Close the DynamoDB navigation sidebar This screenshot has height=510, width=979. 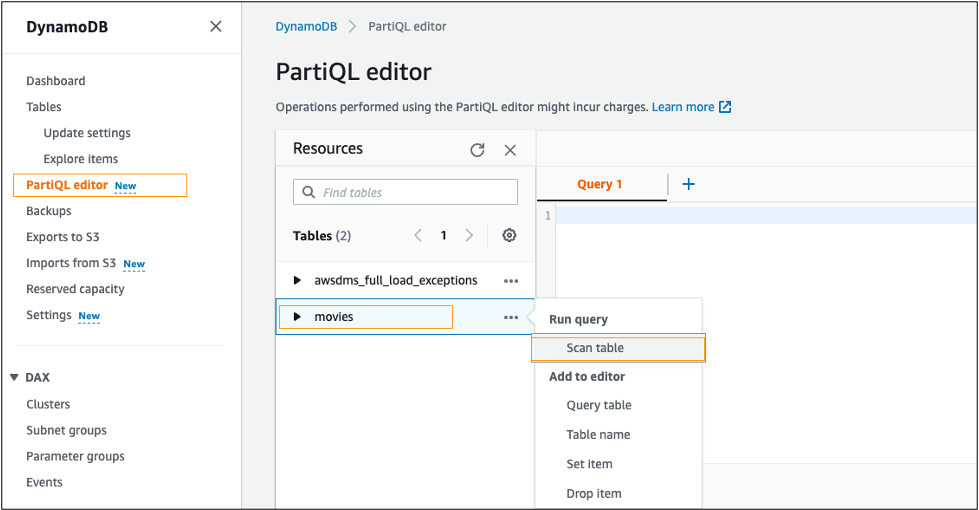pos(215,26)
